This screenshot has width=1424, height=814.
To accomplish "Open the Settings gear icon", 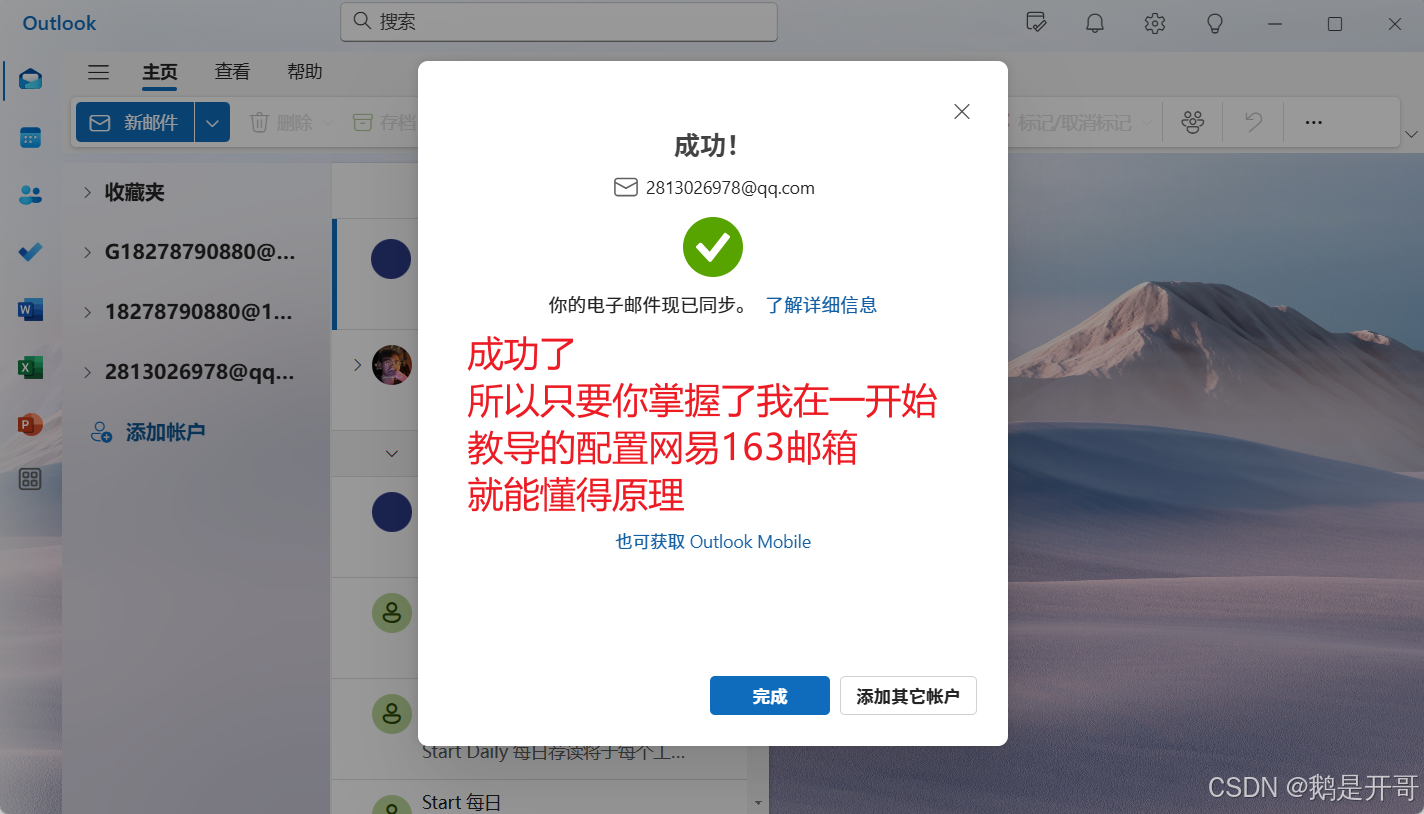I will coord(1155,23).
